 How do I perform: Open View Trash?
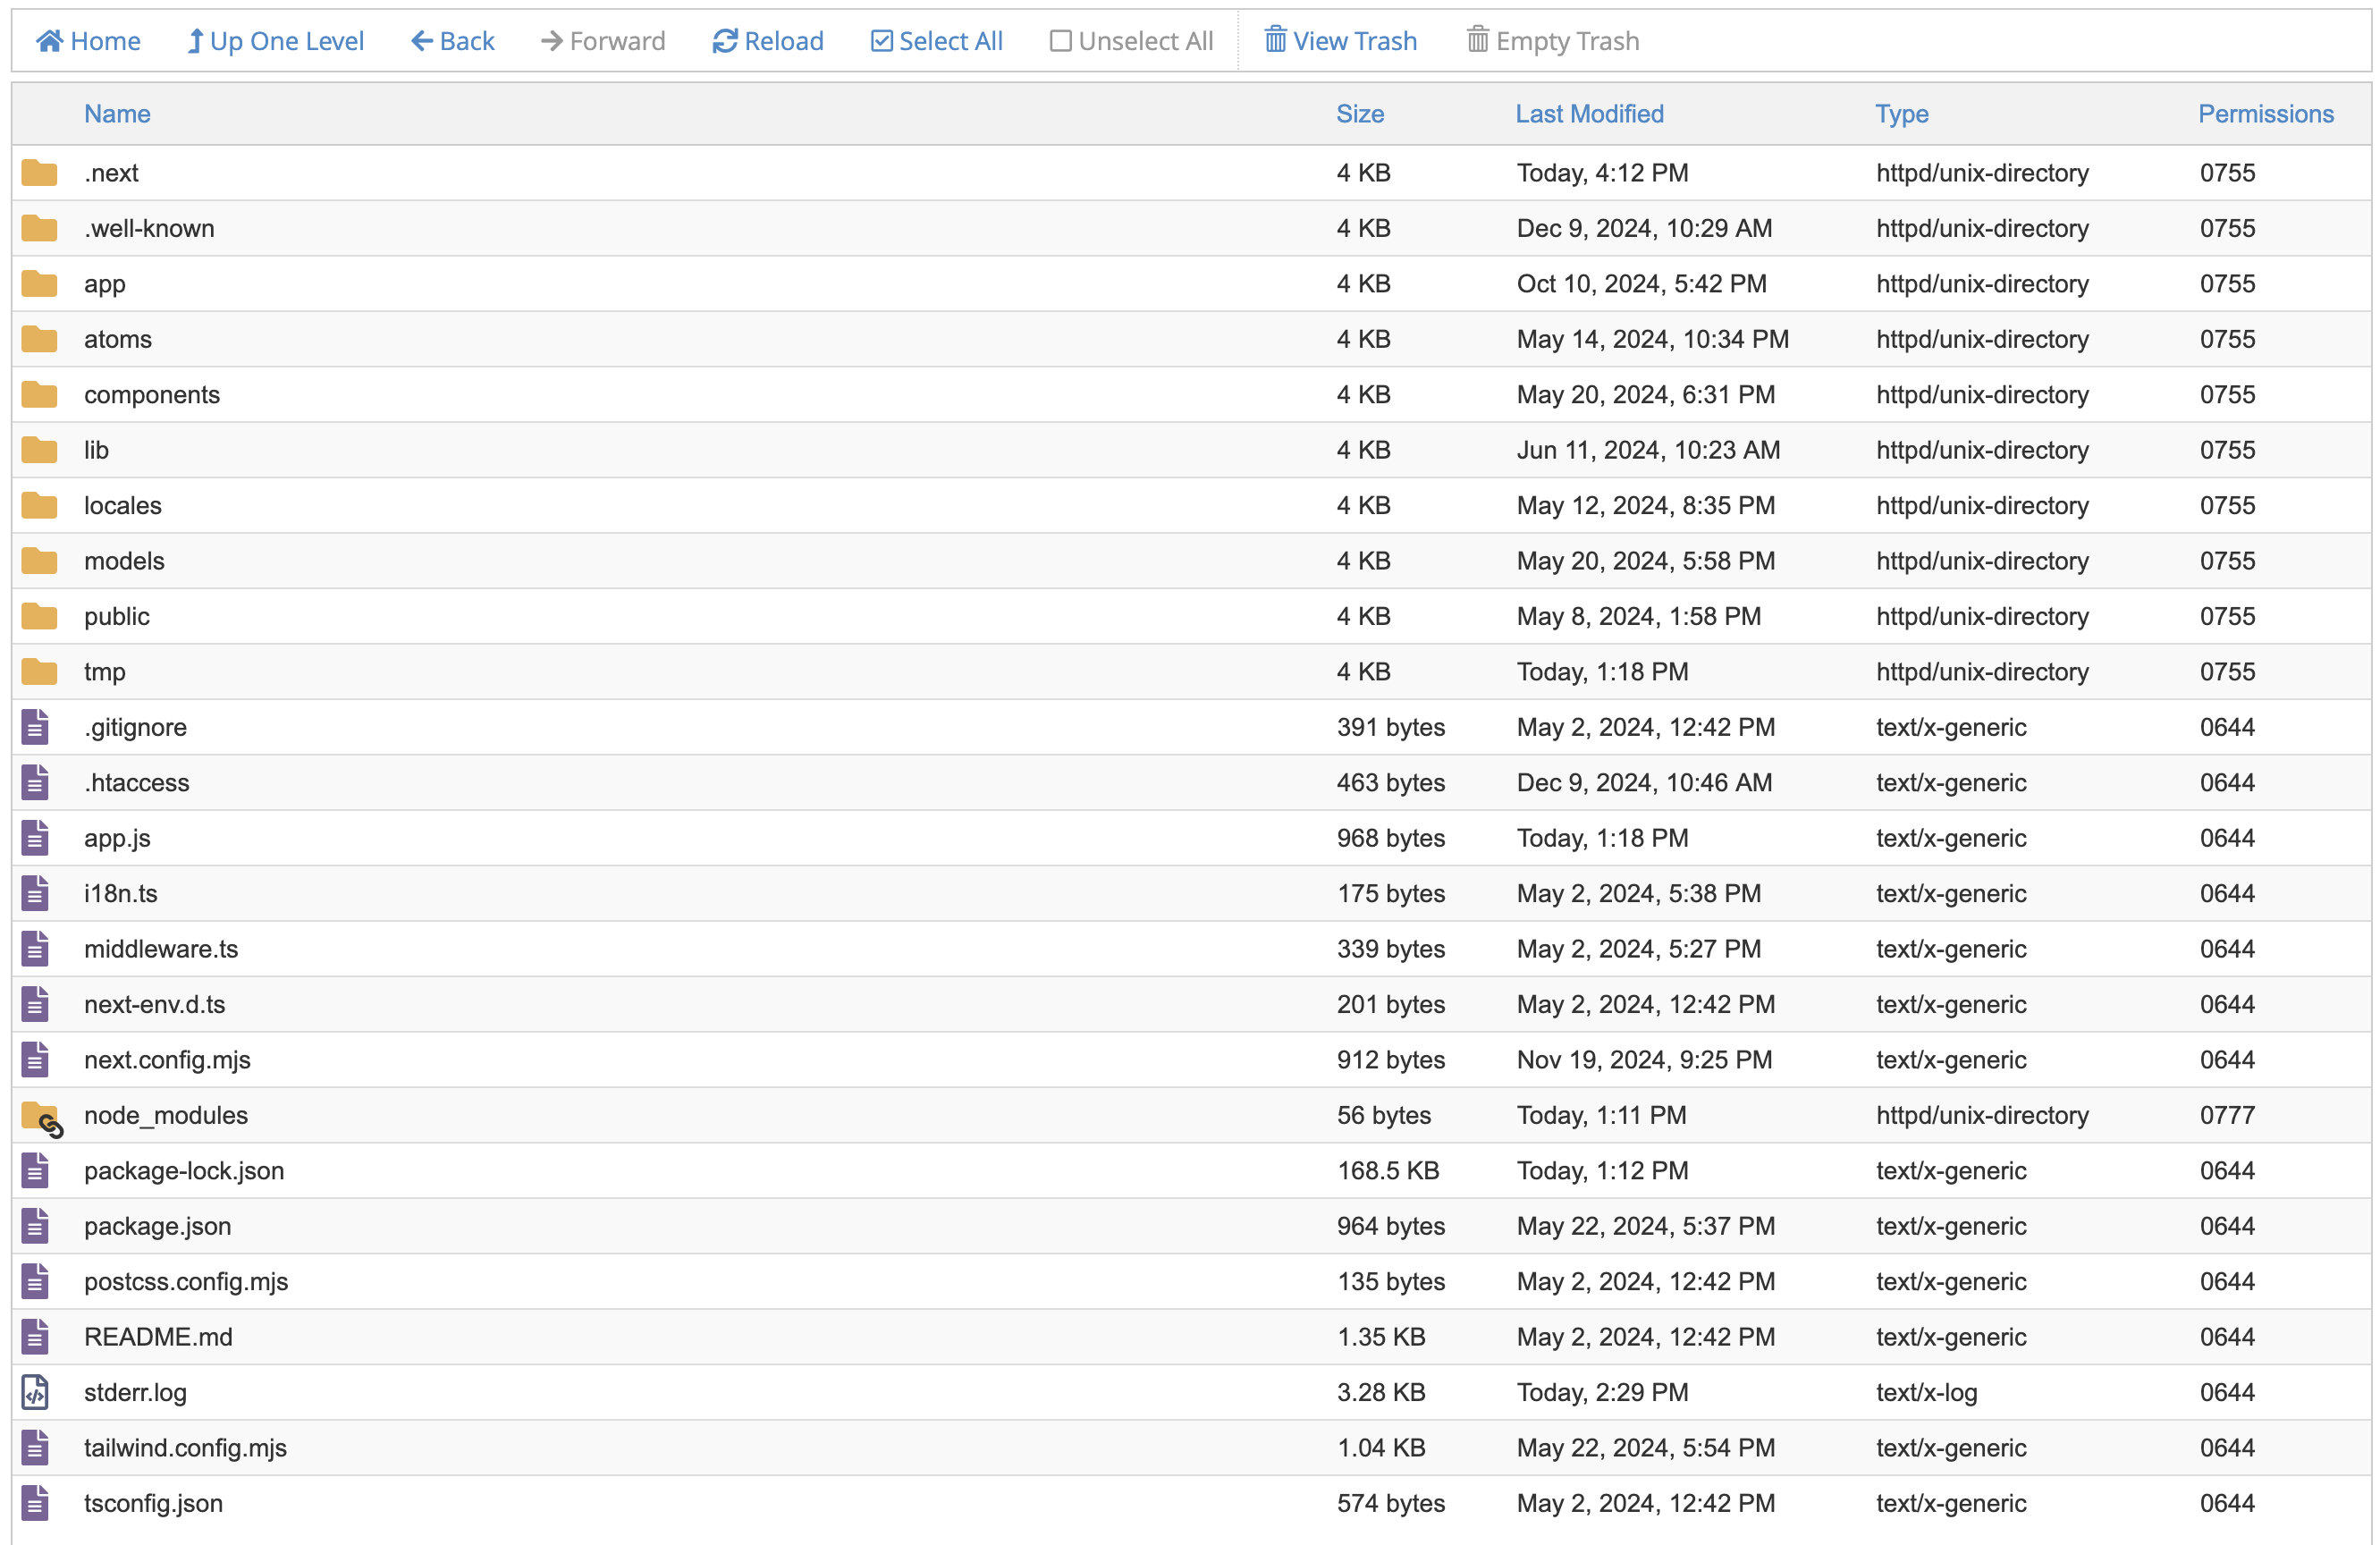coord(1341,41)
